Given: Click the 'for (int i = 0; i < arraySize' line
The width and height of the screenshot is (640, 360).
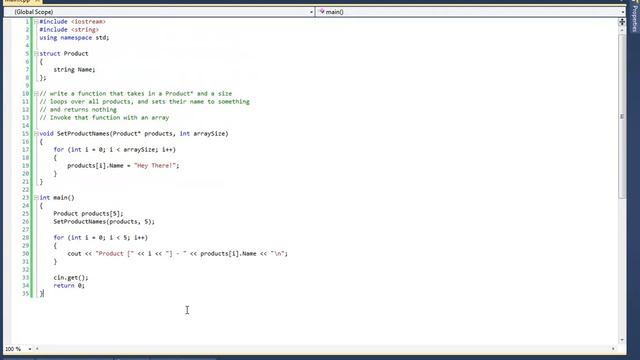Looking at the screenshot, I should (114, 149).
